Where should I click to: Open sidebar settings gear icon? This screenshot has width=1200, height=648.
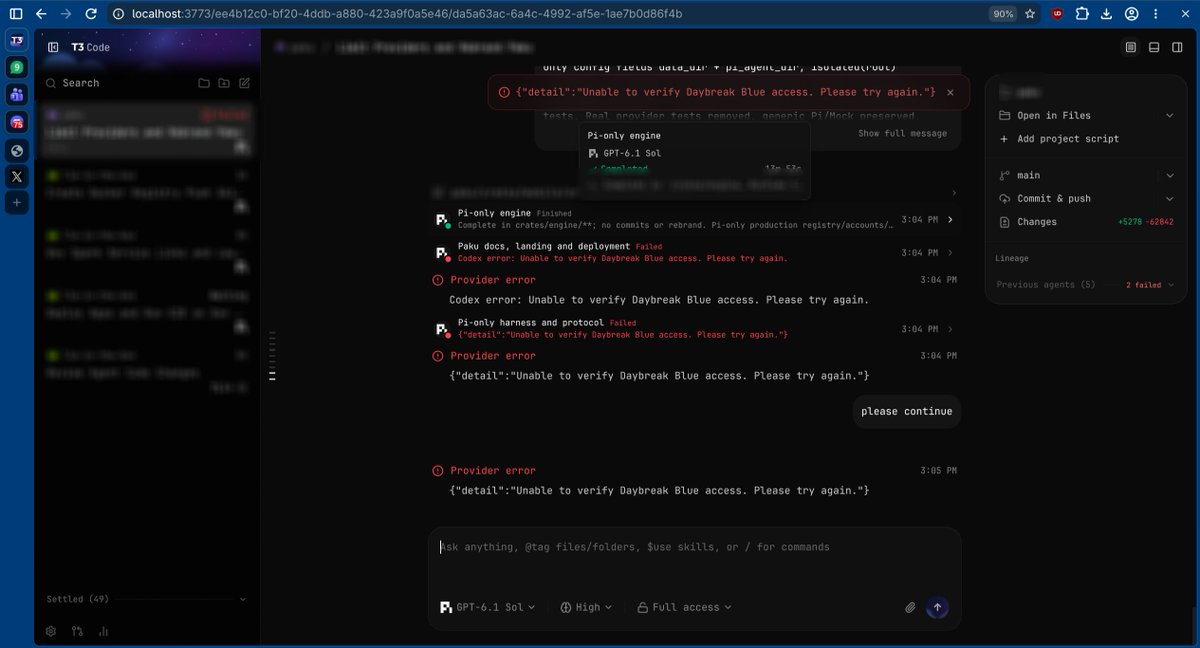click(51, 631)
